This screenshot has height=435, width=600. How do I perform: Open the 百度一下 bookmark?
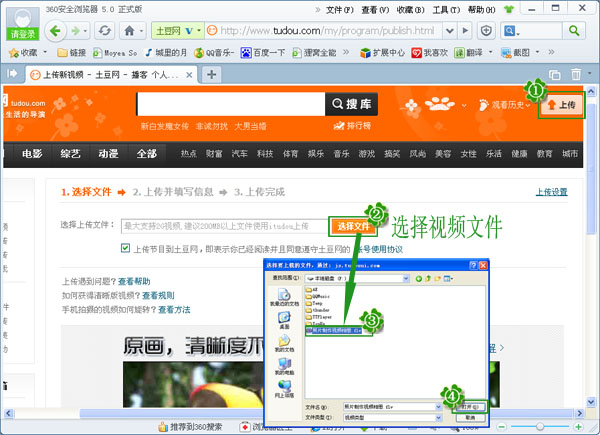pyautogui.click(x=263, y=52)
